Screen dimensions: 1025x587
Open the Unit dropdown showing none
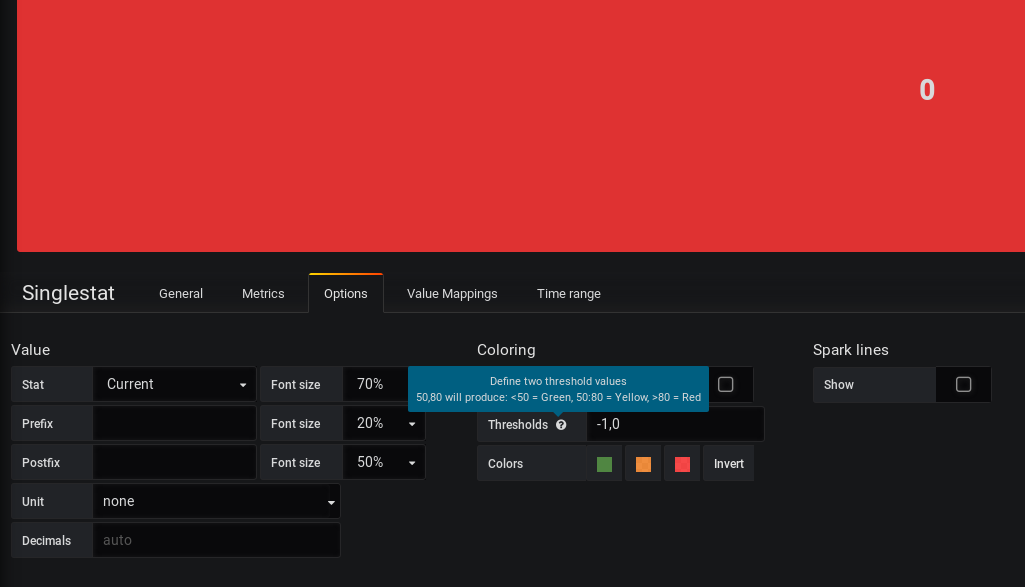(x=217, y=501)
